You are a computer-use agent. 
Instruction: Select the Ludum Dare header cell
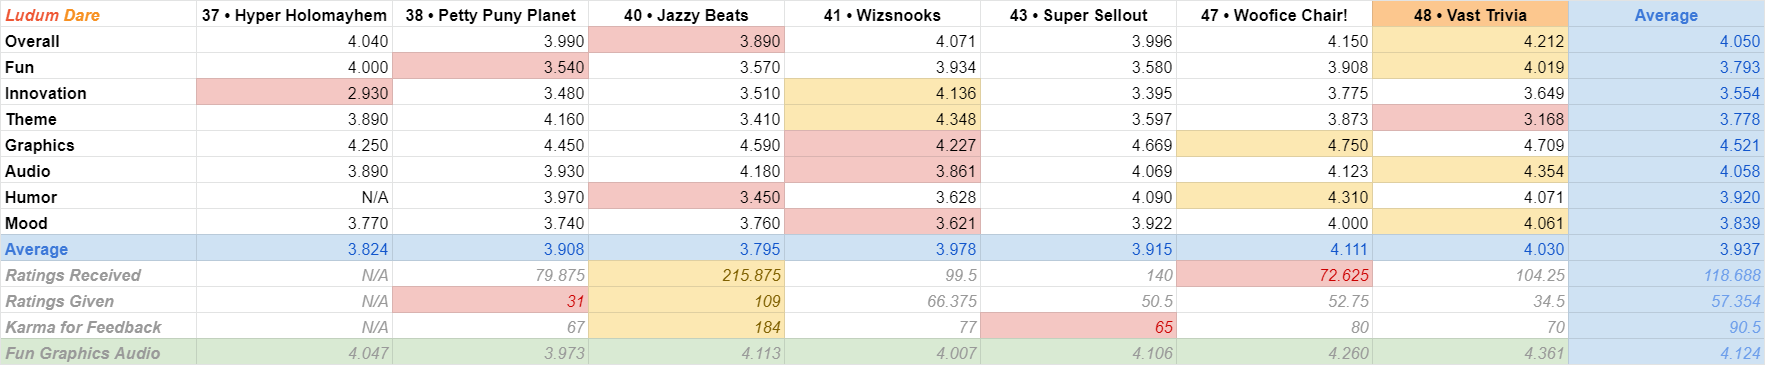(x=98, y=14)
